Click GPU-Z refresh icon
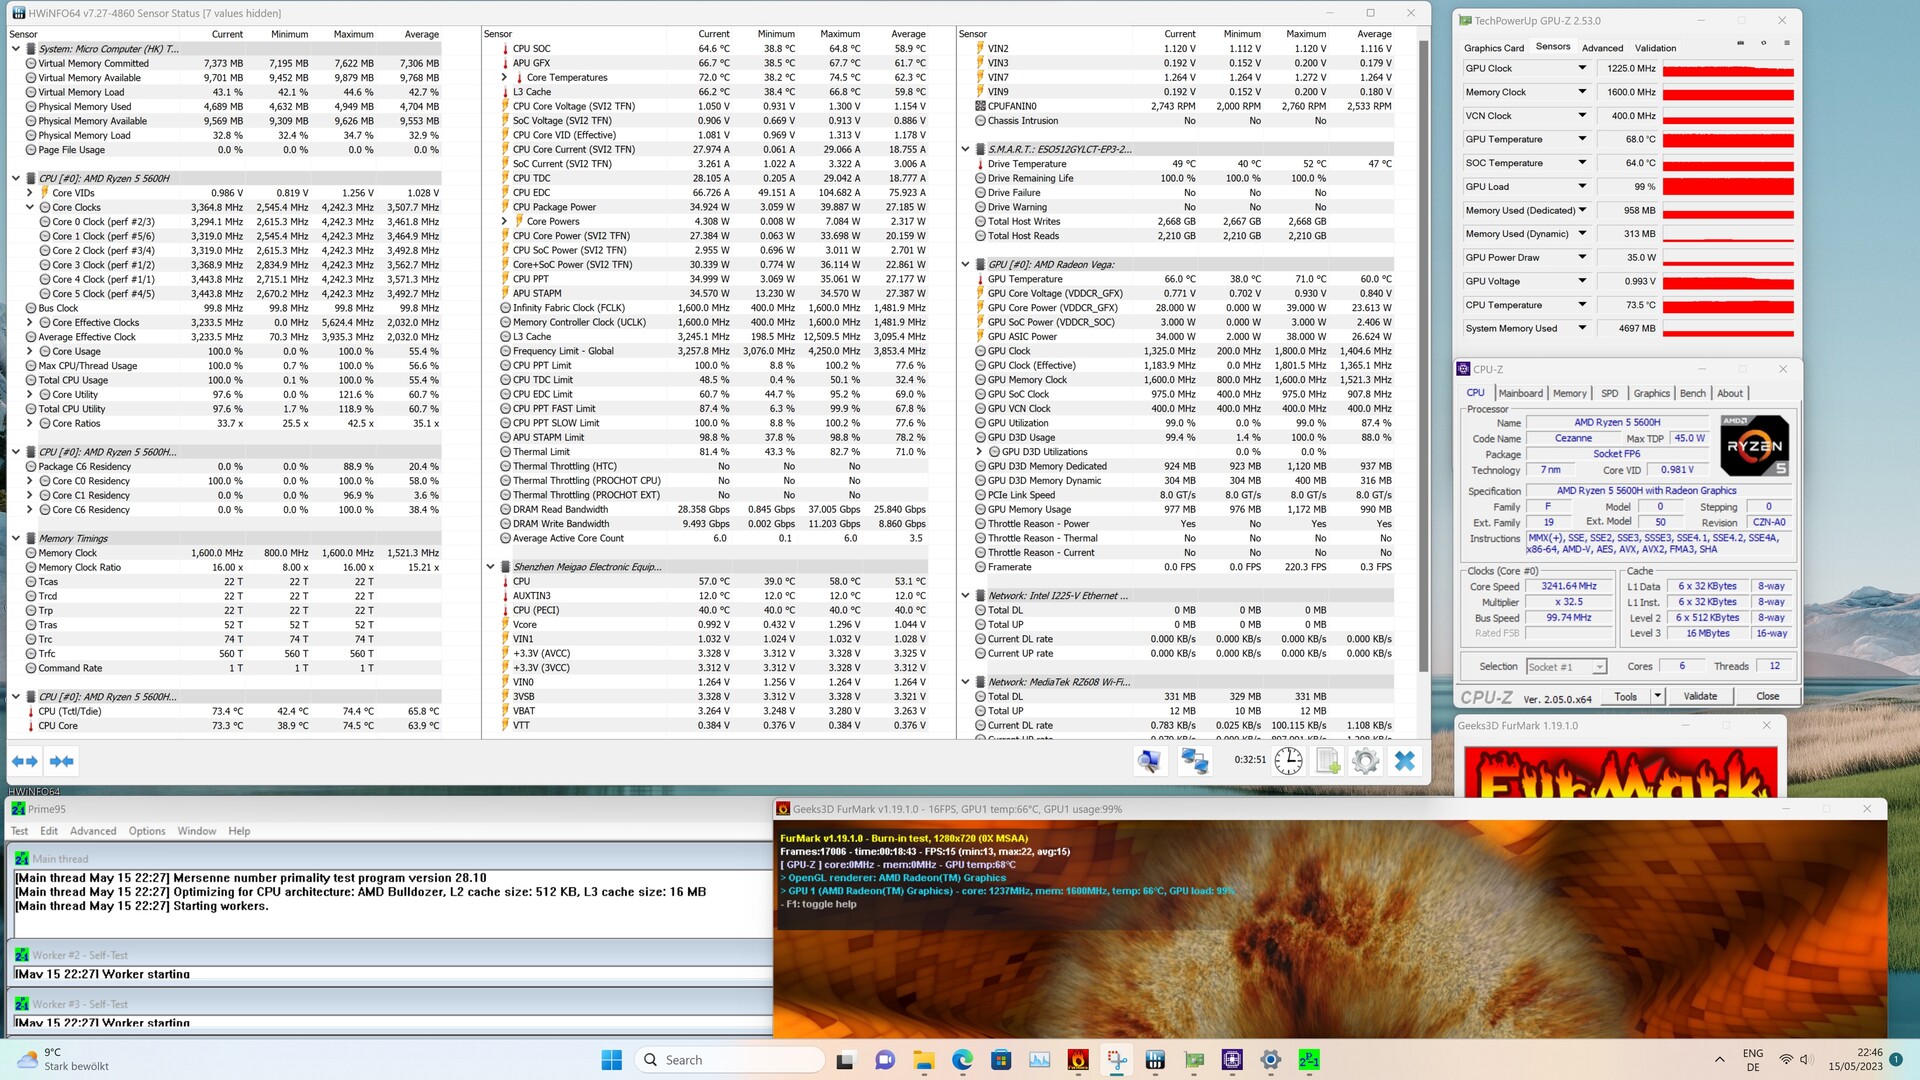The height and width of the screenshot is (1080, 1920). (1763, 43)
